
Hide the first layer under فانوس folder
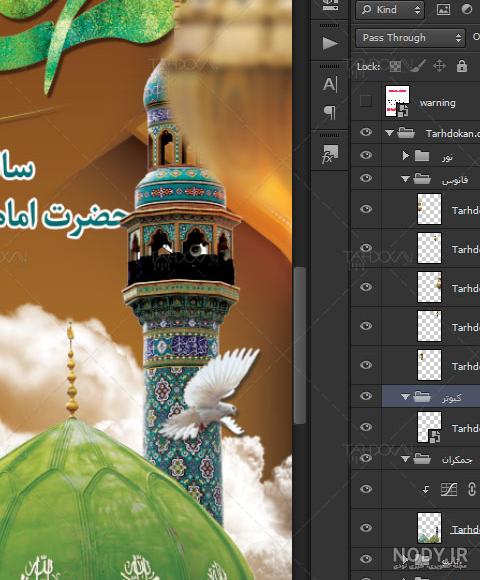pyautogui.click(x=366, y=209)
